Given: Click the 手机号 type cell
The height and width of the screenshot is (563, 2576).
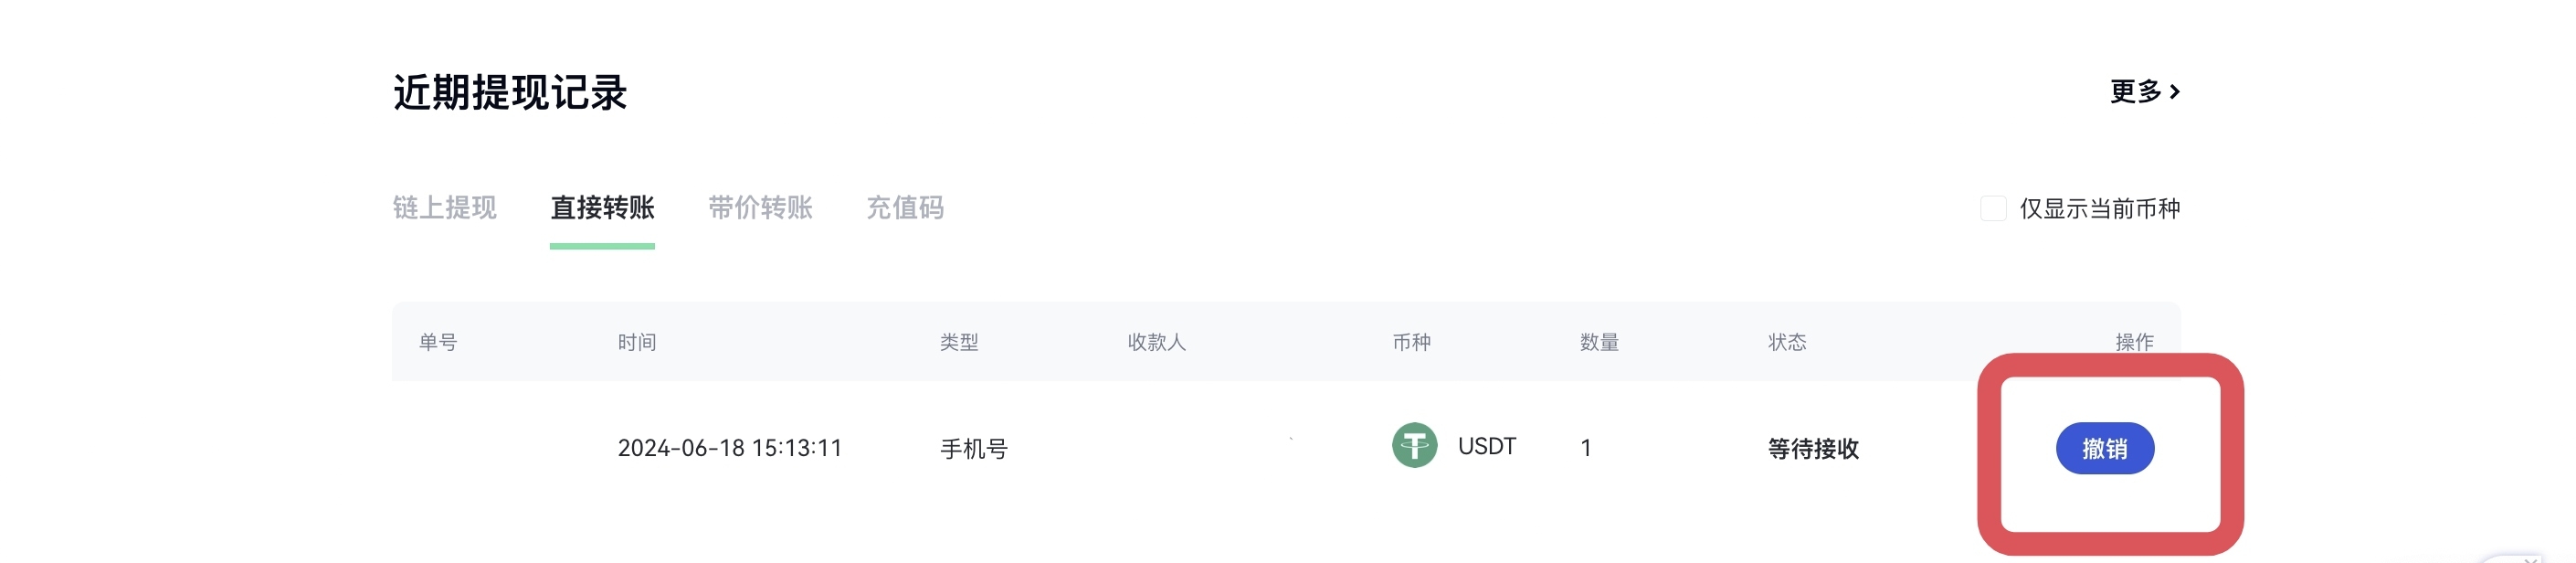Looking at the screenshot, I should (x=974, y=449).
